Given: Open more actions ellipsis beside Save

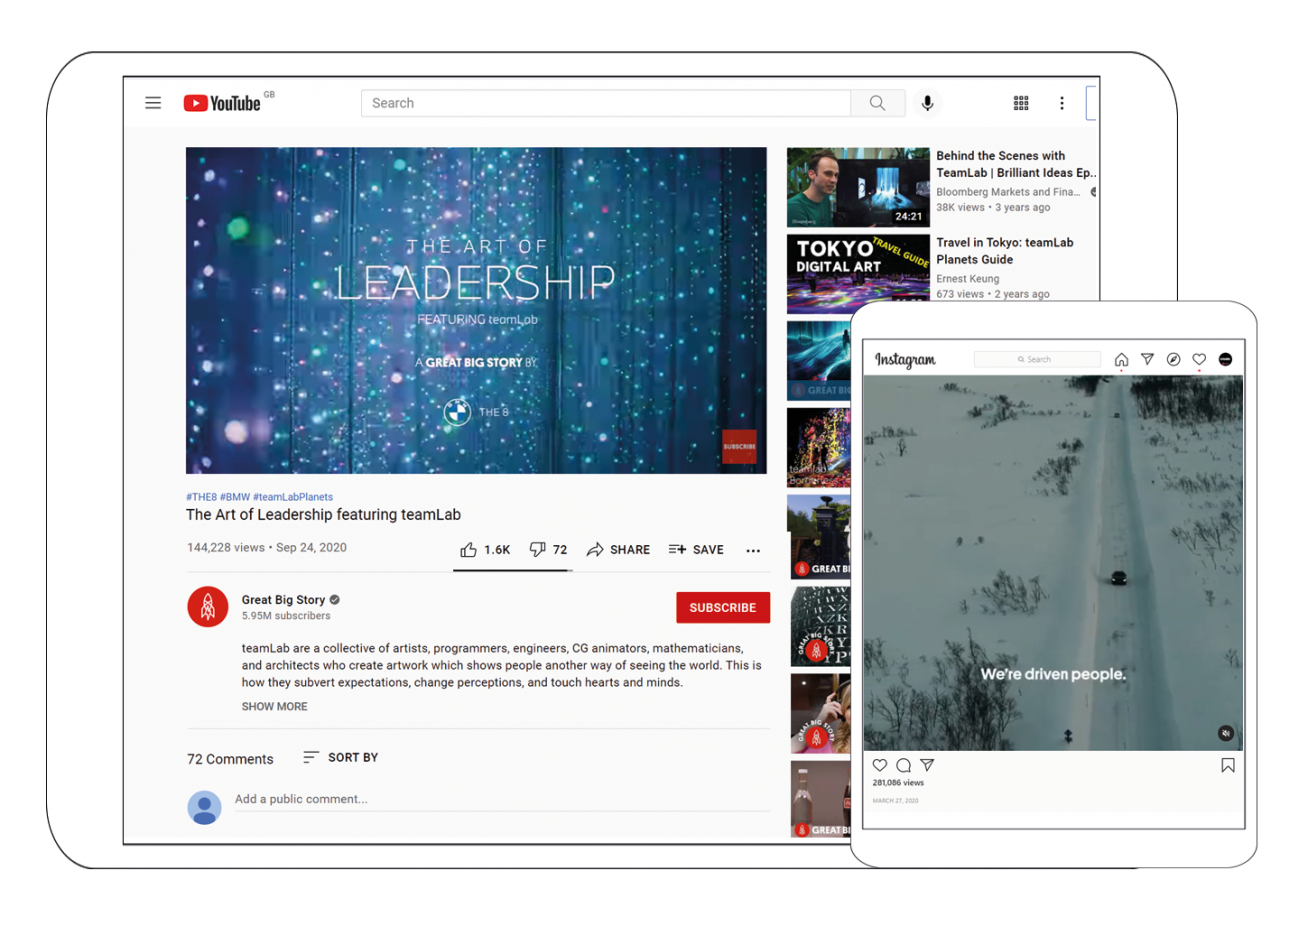Looking at the screenshot, I should [753, 551].
